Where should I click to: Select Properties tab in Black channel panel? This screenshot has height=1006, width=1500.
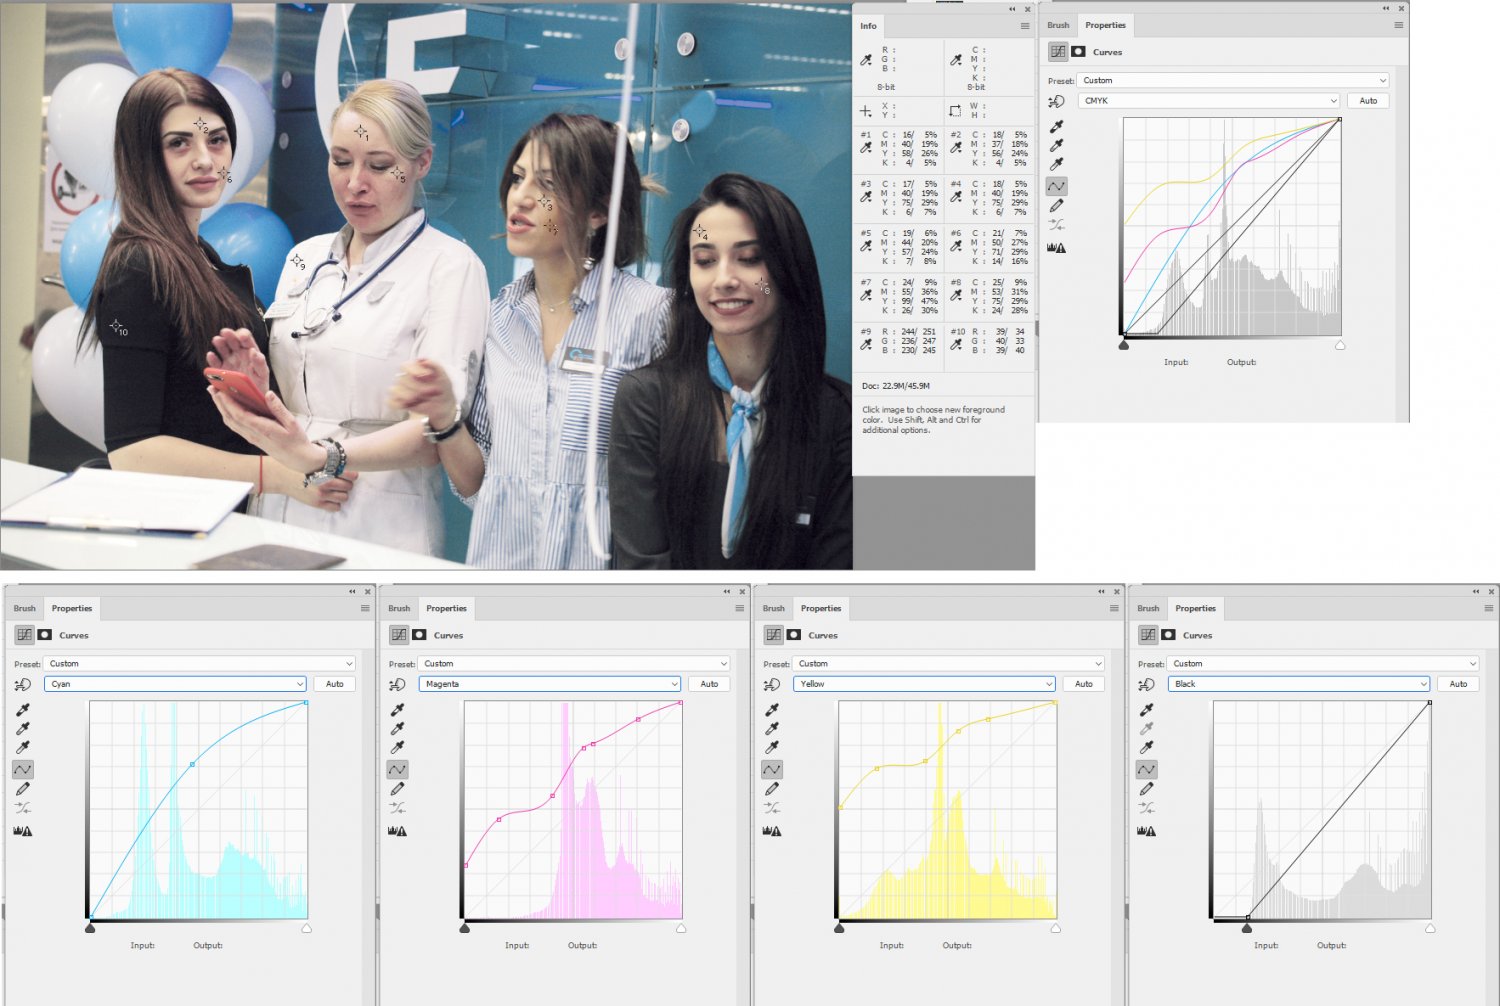click(x=1195, y=608)
